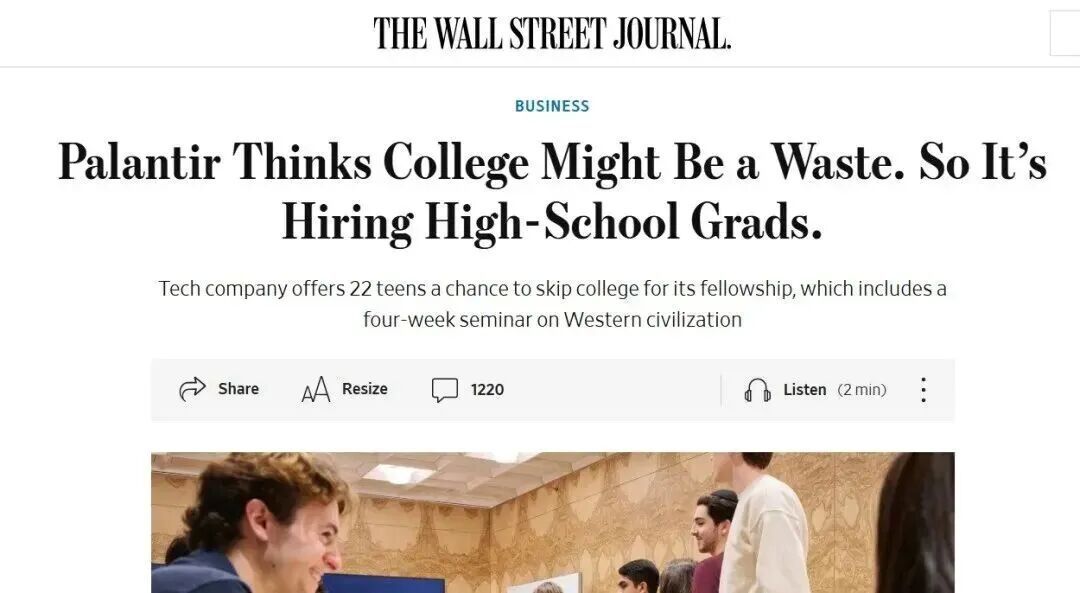Image resolution: width=1080 pixels, height=593 pixels.
Task: Click the Resize label
Action: tap(364, 389)
